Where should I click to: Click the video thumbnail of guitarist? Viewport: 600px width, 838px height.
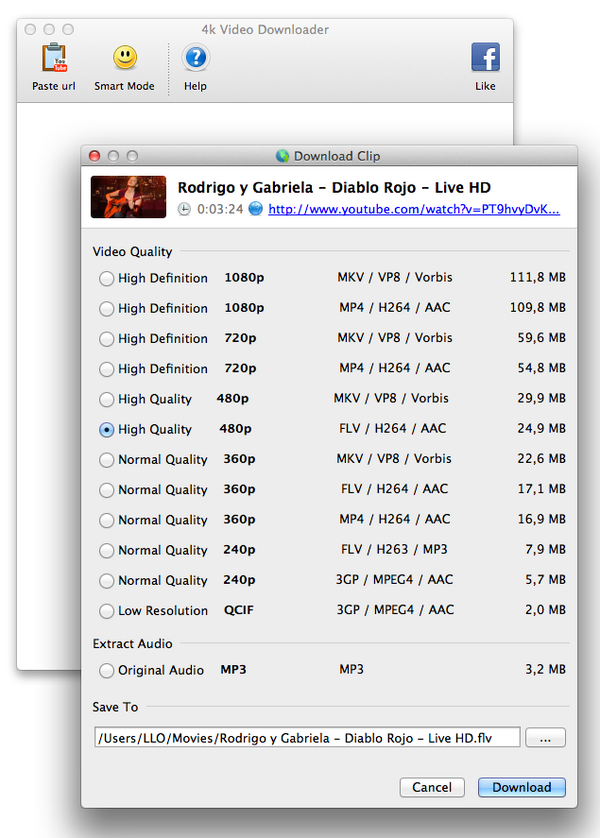tap(128, 197)
